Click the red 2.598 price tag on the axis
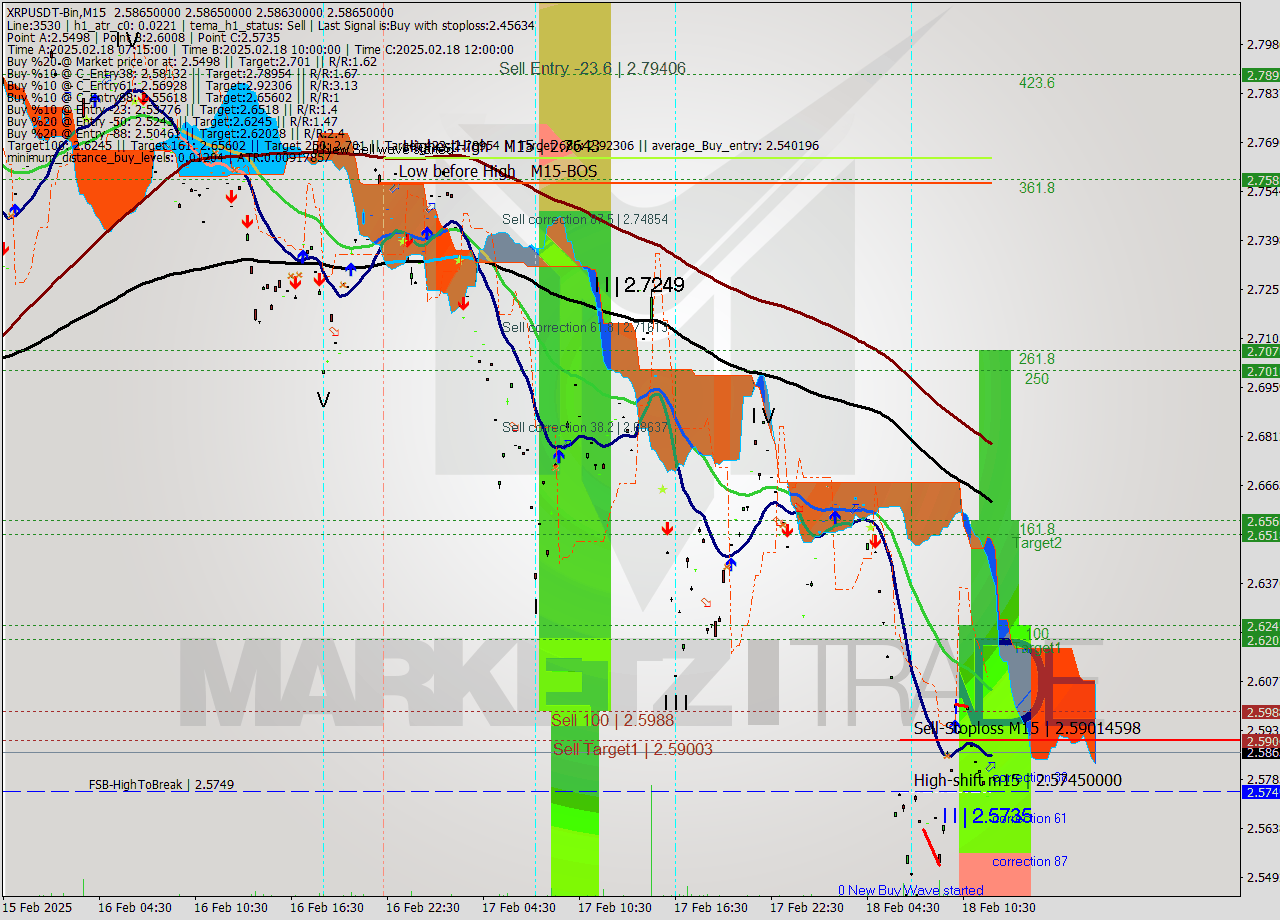 (1260, 712)
